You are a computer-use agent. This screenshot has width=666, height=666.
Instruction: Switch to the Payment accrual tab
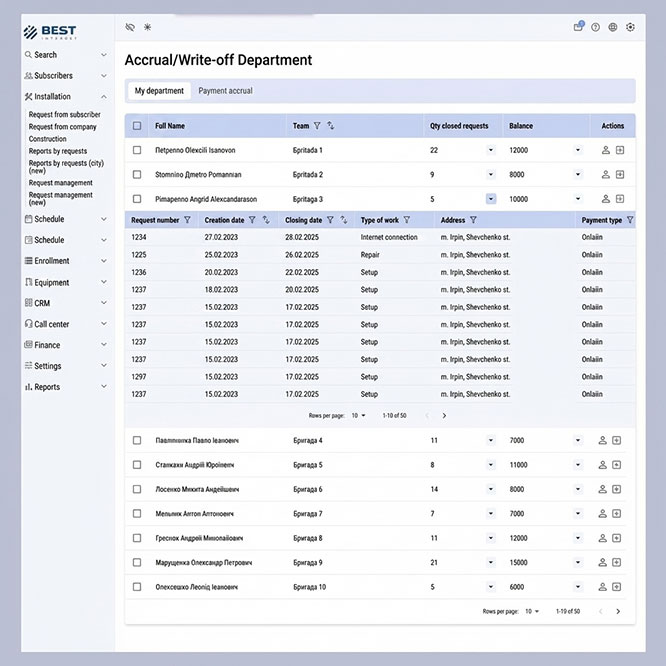point(225,91)
